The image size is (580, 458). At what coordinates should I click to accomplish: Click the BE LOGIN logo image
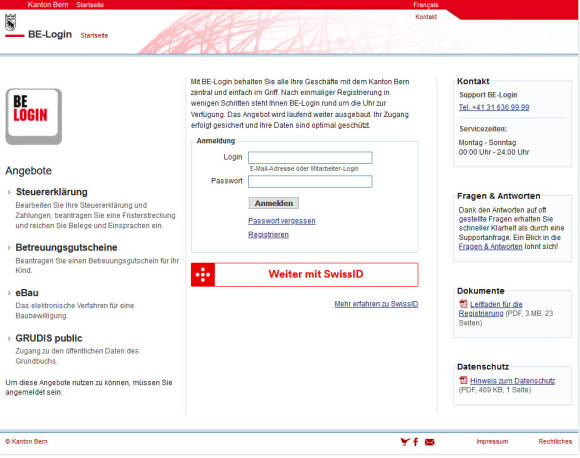click(34, 117)
